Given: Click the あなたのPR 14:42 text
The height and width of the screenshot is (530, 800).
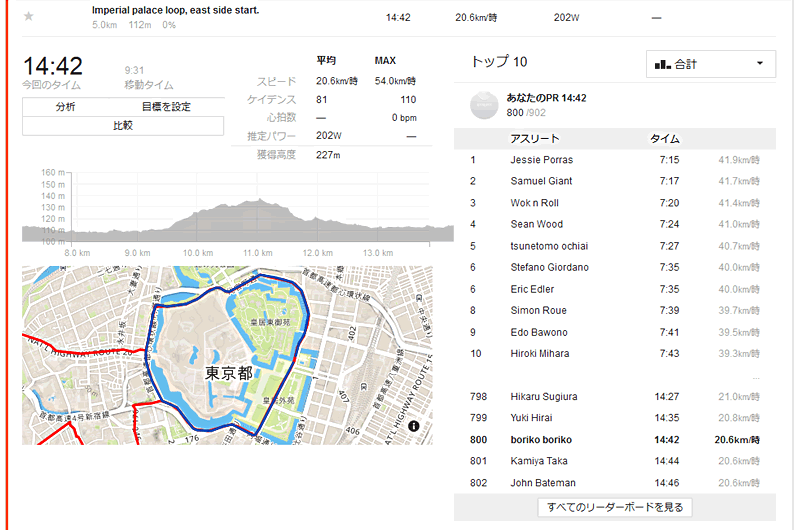Looking at the screenshot, I should 546,97.
